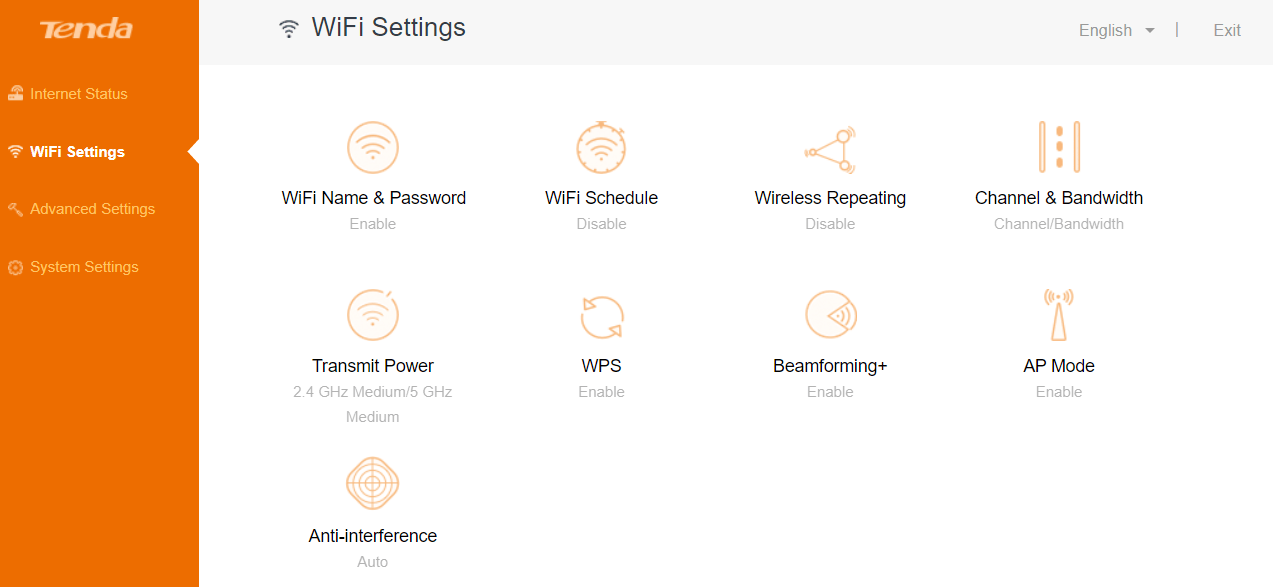Select the Wireless Repeating icon
This screenshot has height=587, width=1273.
pos(830,147)
